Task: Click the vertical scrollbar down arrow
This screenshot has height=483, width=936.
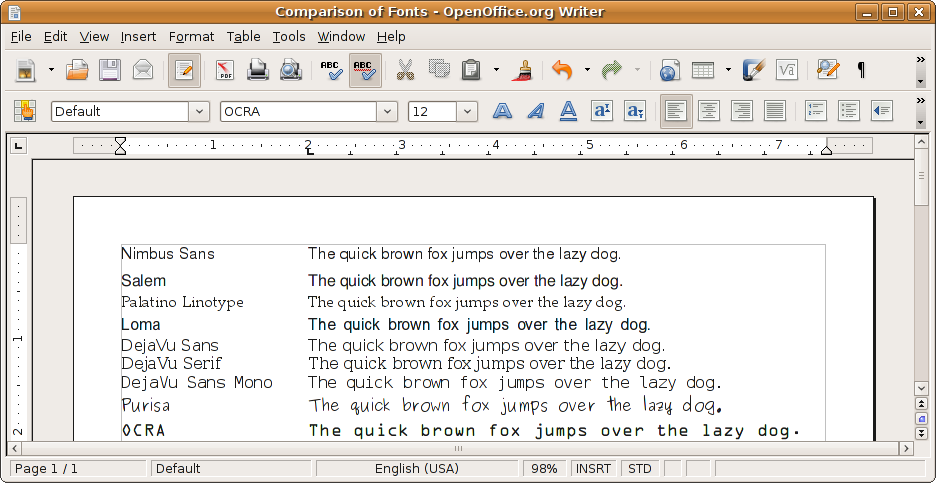Action: point(921,388)
